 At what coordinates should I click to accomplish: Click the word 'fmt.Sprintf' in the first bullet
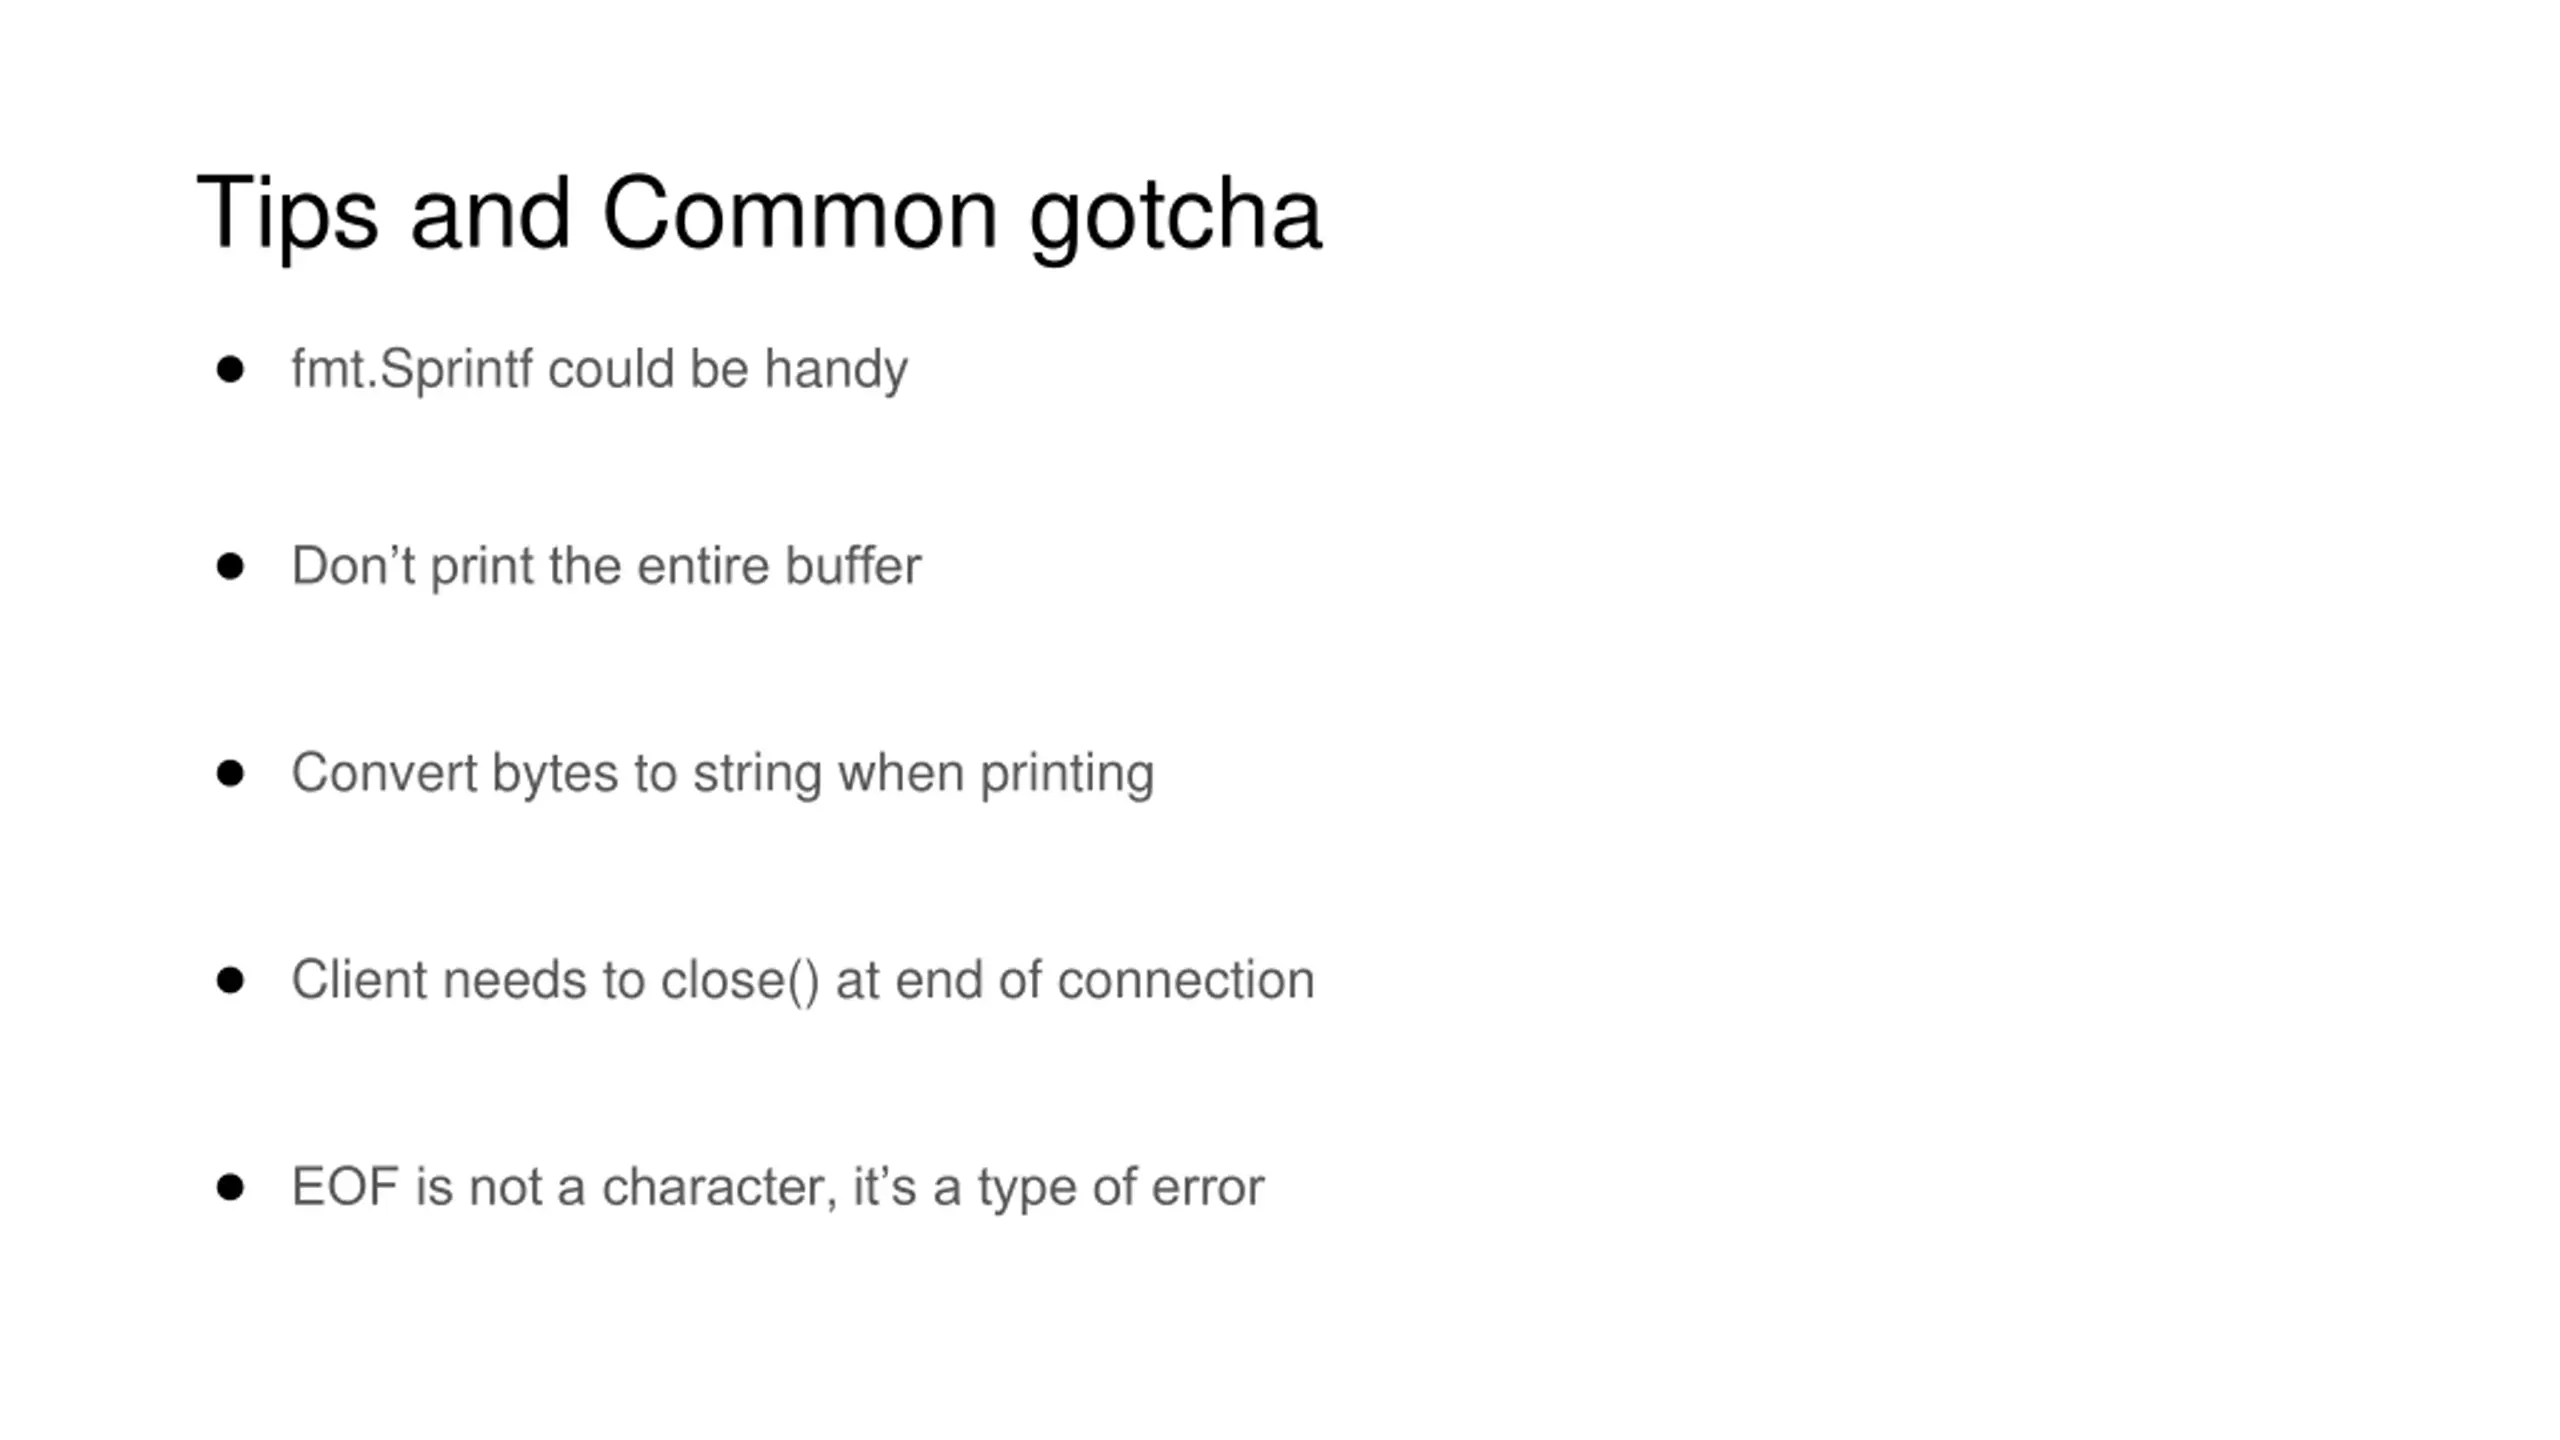pos(412,370)
